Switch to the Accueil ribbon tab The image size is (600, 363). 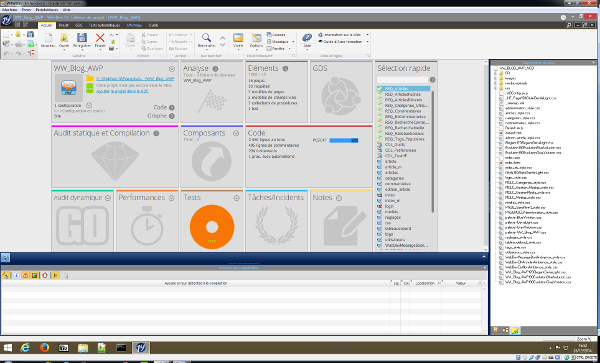pos(47,25)
